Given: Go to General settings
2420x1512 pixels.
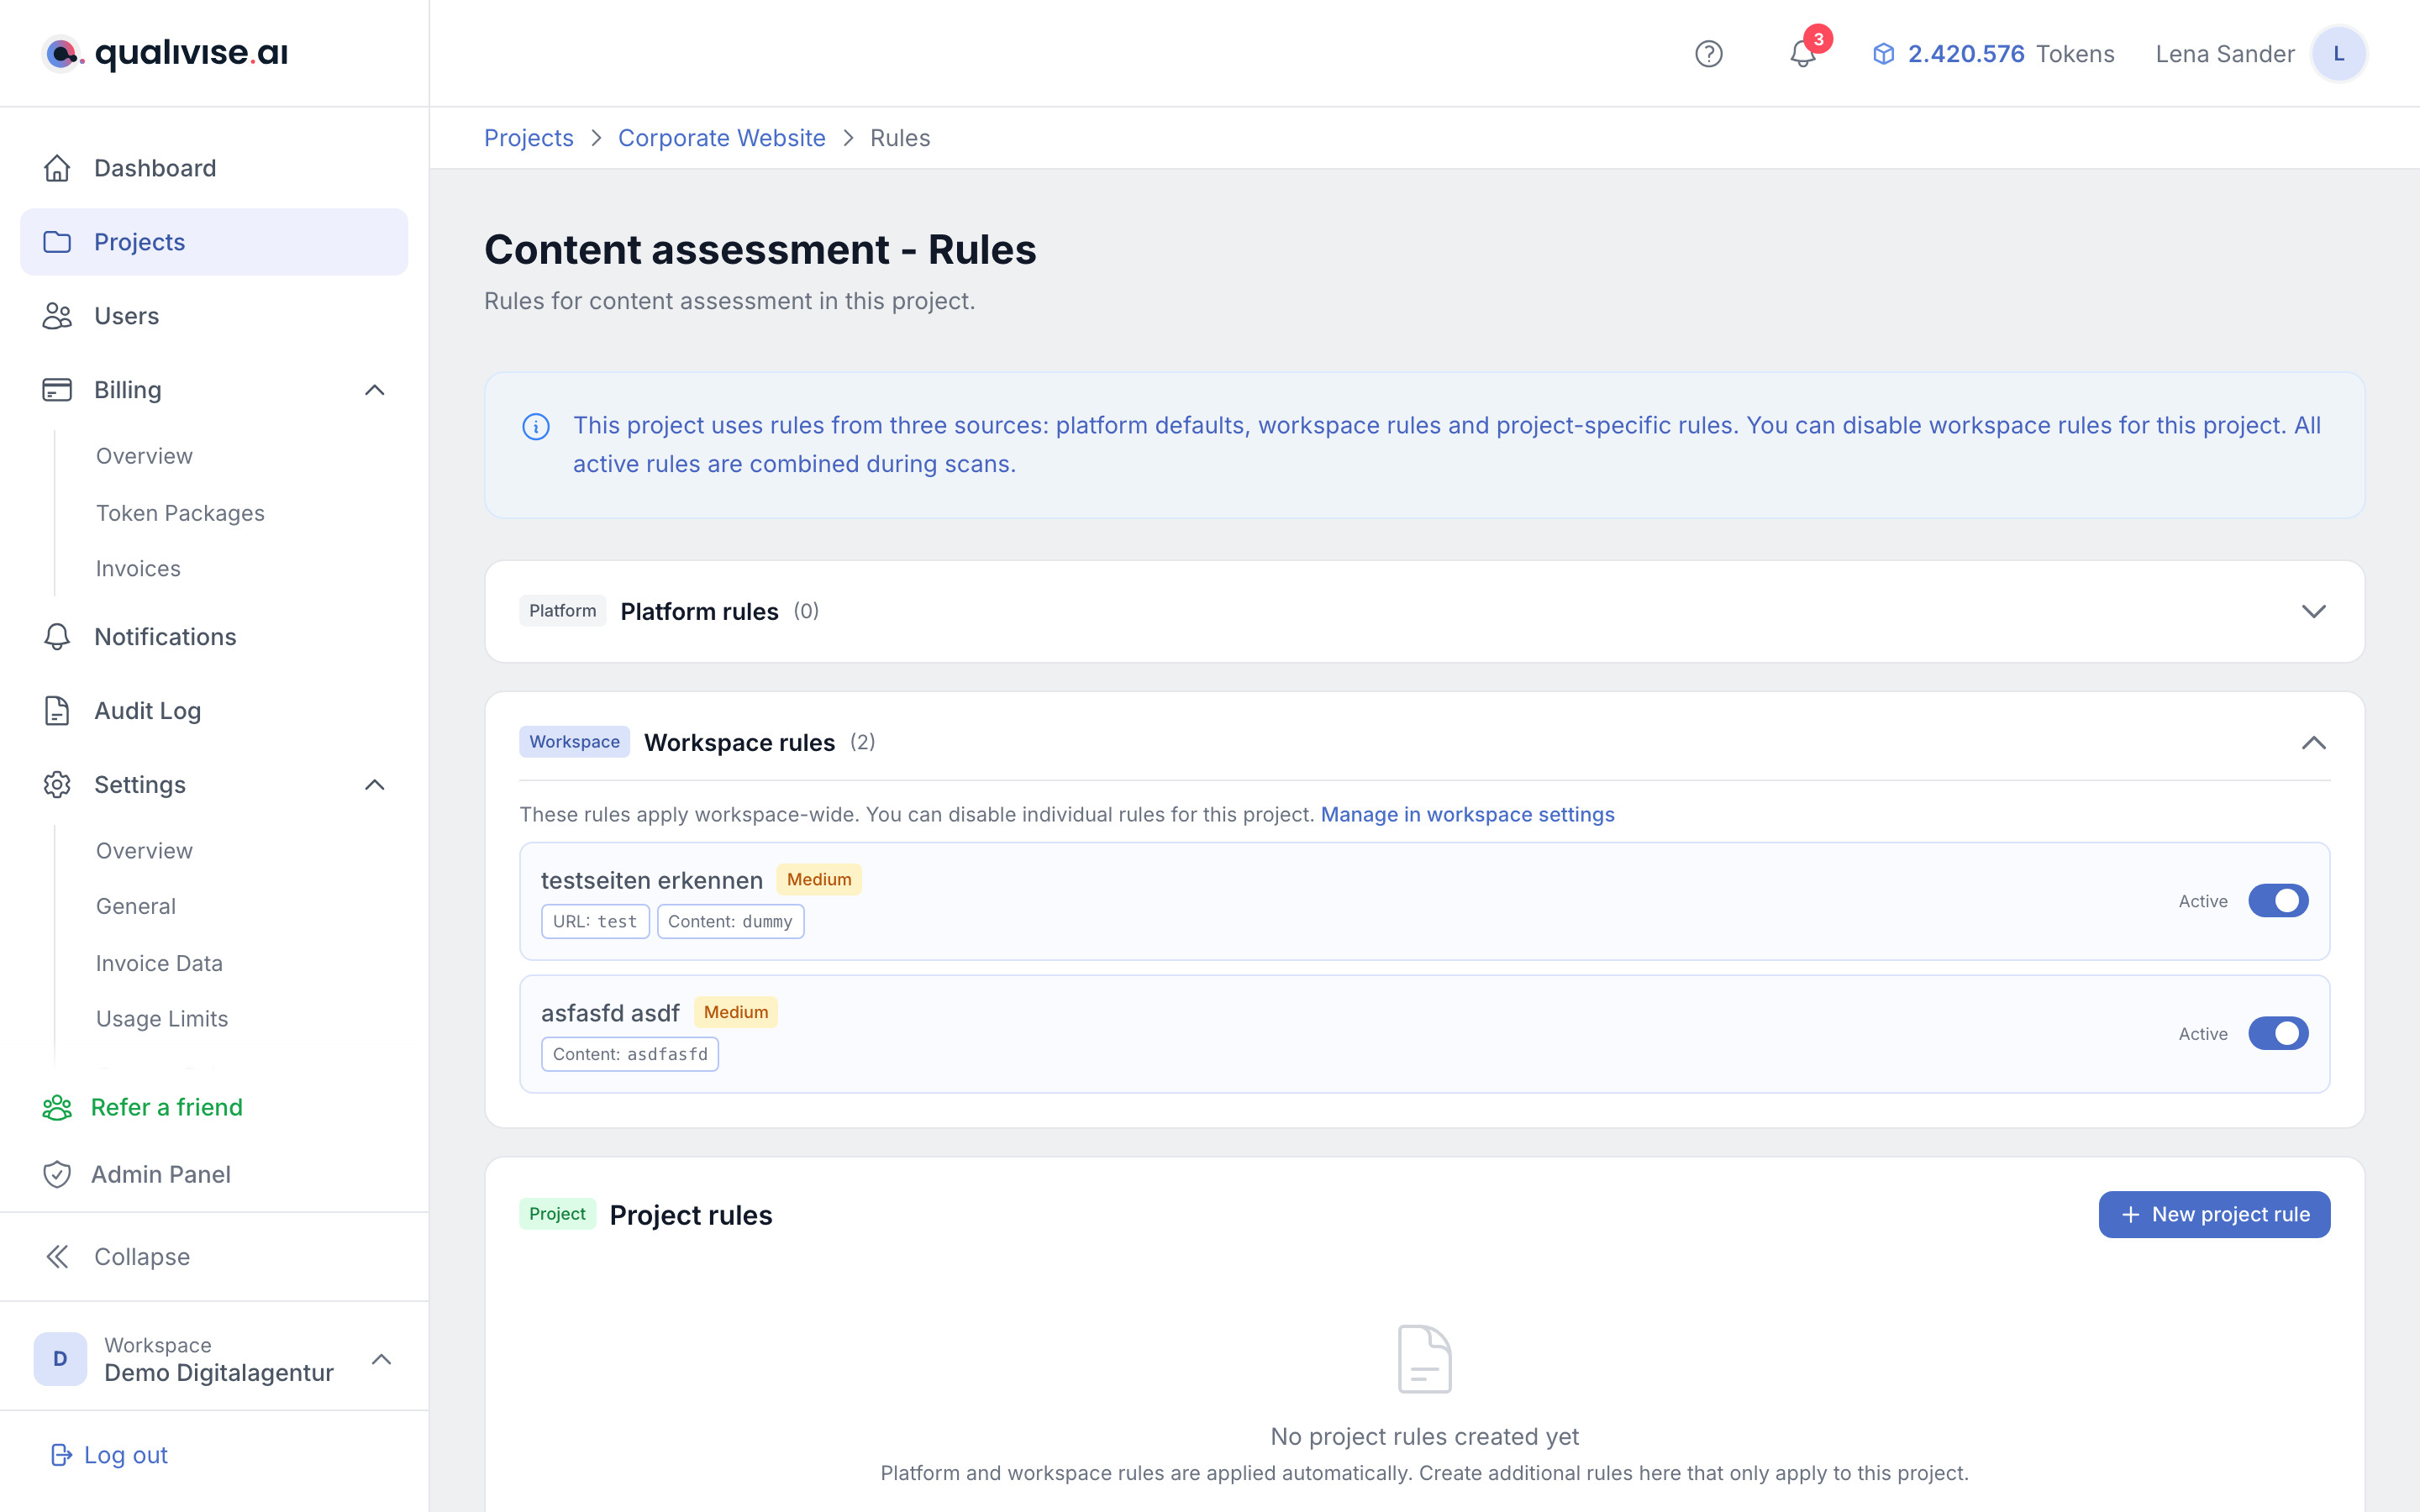Looking at the screenshot, I should [x=136, y=906].
